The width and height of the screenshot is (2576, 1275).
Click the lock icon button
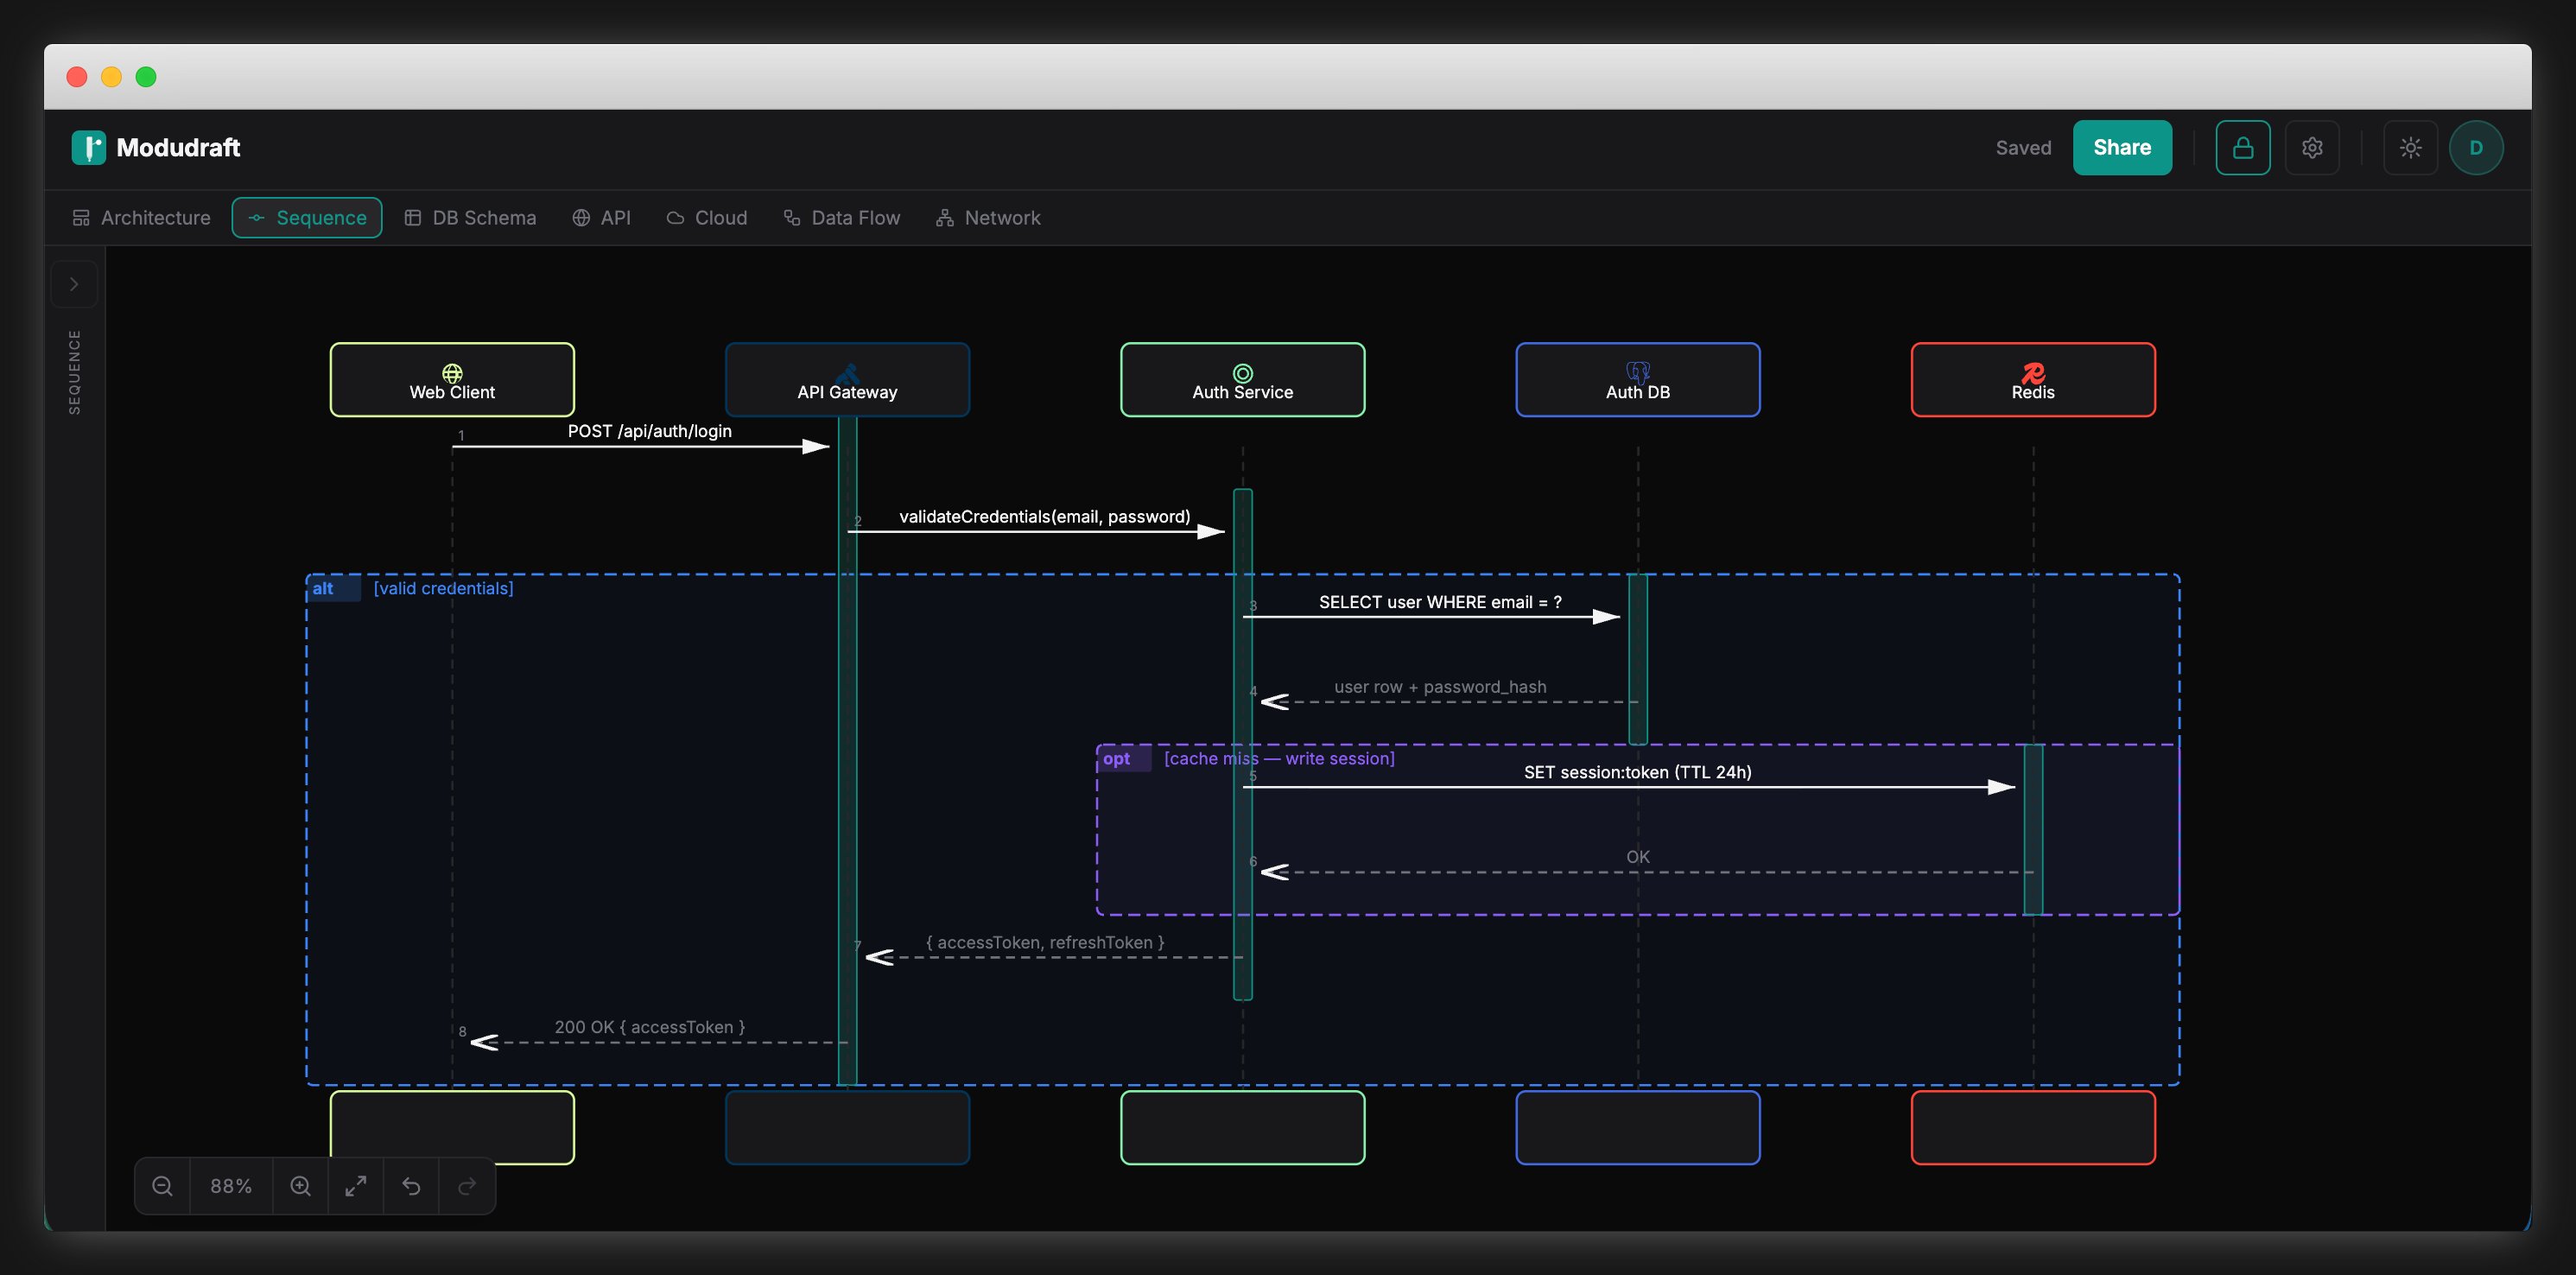2242,147
